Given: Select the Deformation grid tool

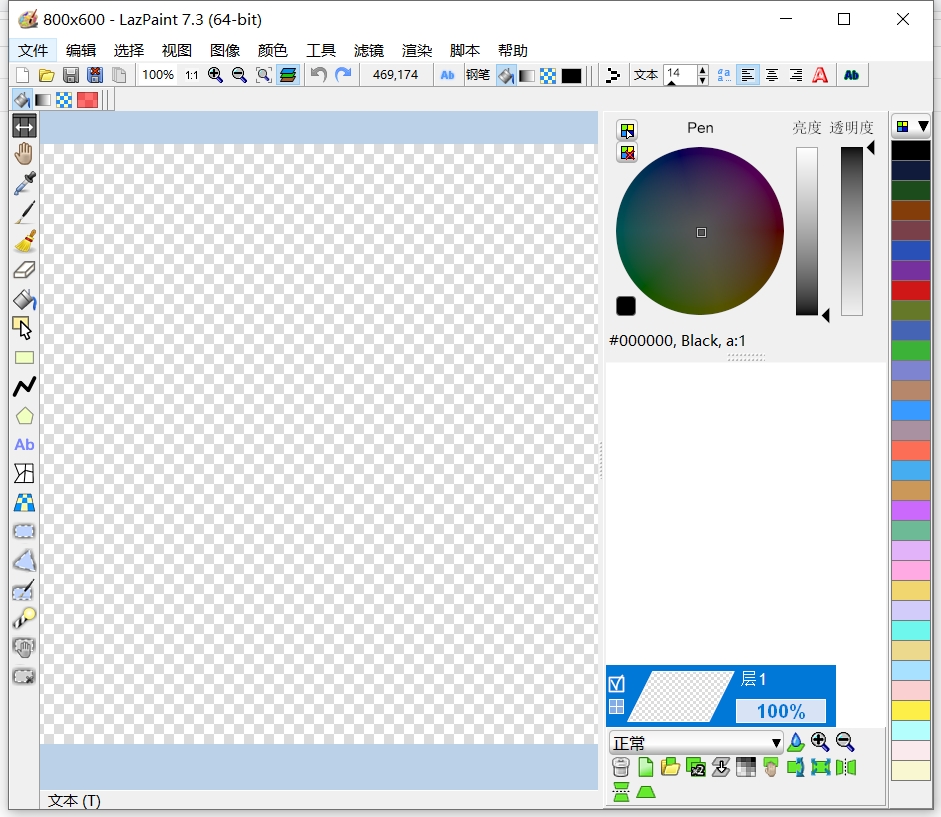Looking at the screenshot, I should pos(24,474).
